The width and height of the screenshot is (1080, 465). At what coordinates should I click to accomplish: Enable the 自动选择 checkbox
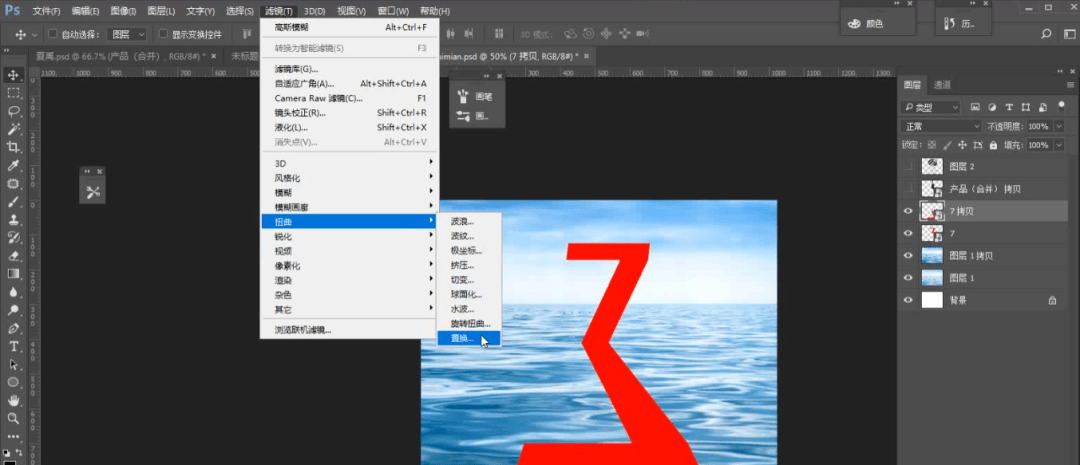point(53,34)
